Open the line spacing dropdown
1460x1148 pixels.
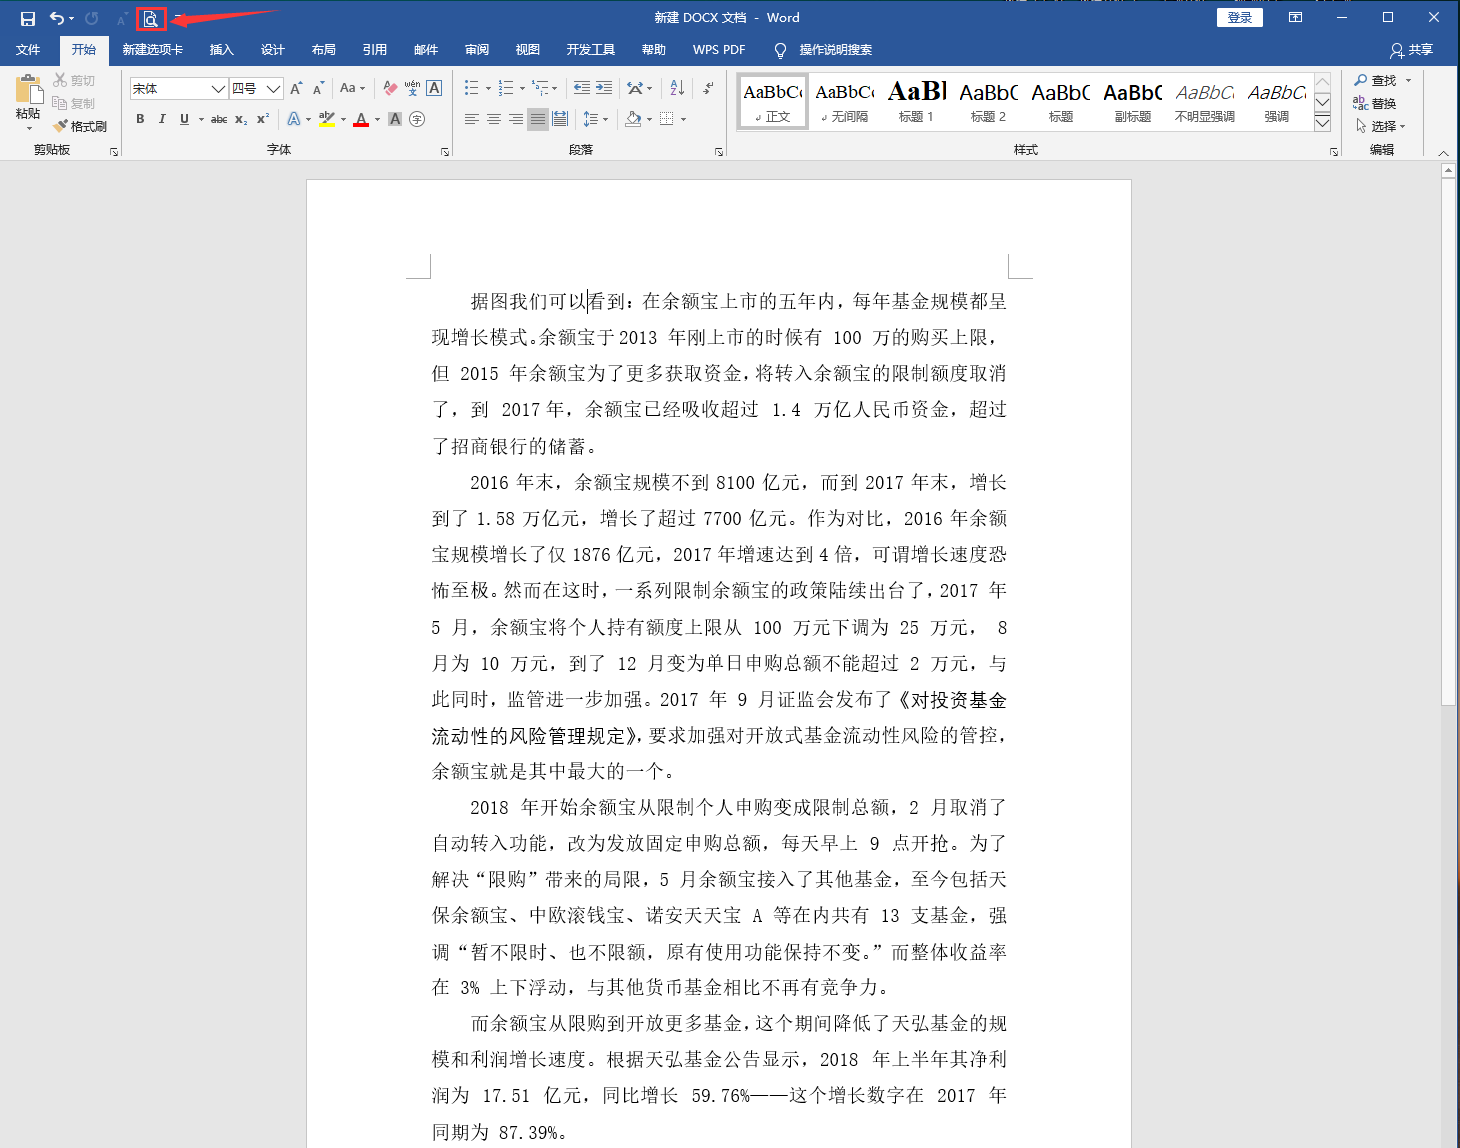tap(595, 119)
